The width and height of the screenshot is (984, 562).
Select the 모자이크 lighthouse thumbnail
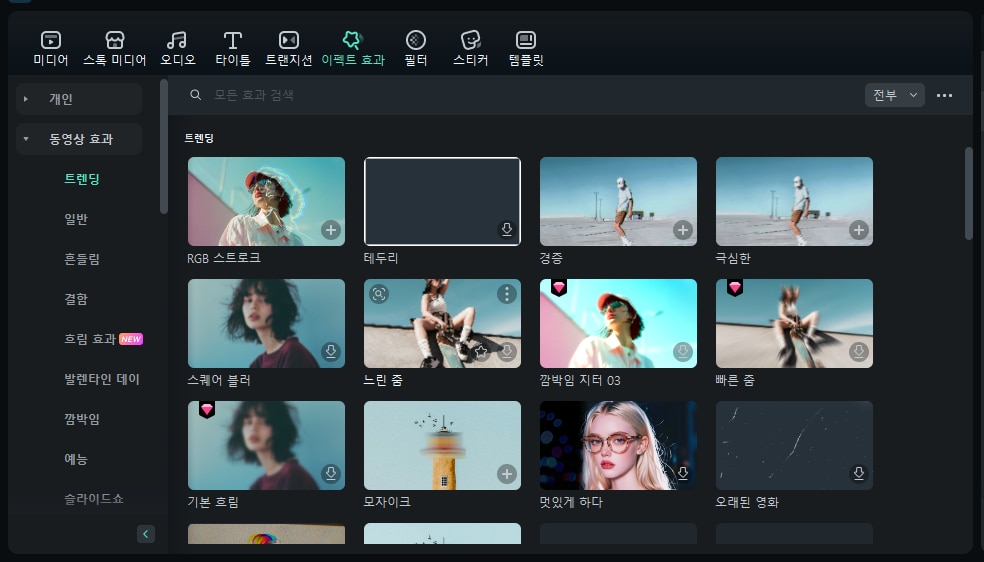point(442,445)
